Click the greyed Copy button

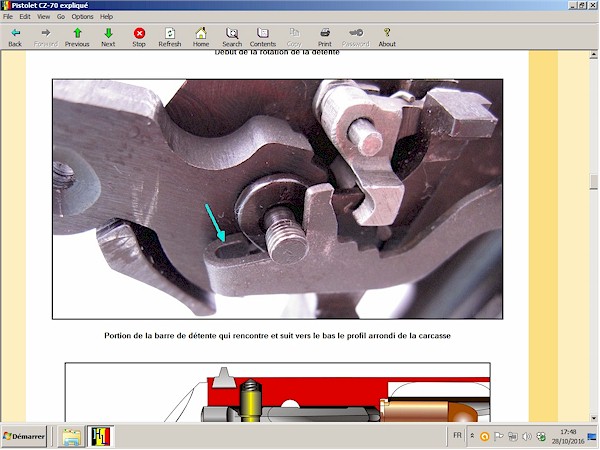coord(294,37)
